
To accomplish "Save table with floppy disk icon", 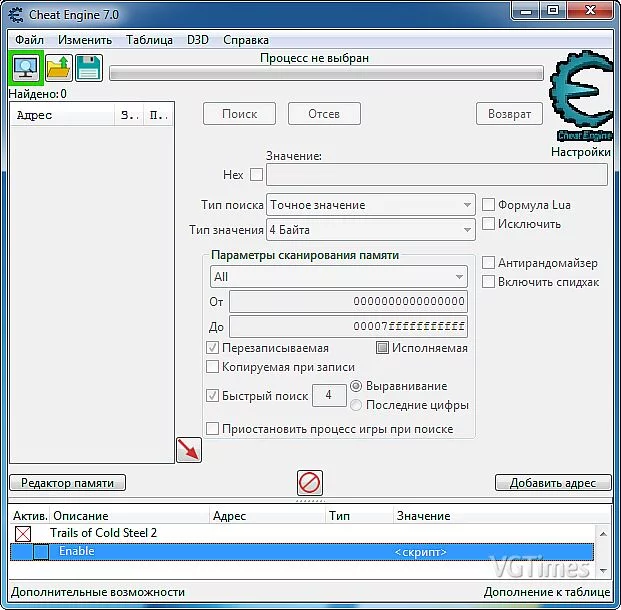I will (89, 68).
